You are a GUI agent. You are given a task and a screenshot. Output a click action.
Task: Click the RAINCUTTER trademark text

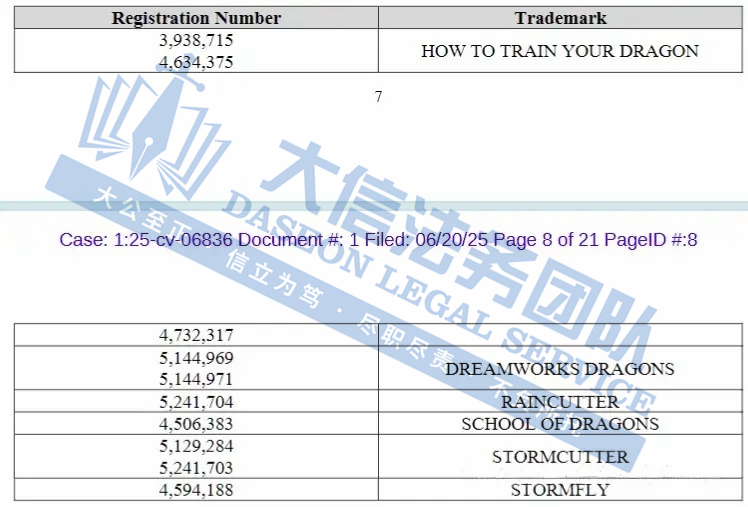coord(560,402)
